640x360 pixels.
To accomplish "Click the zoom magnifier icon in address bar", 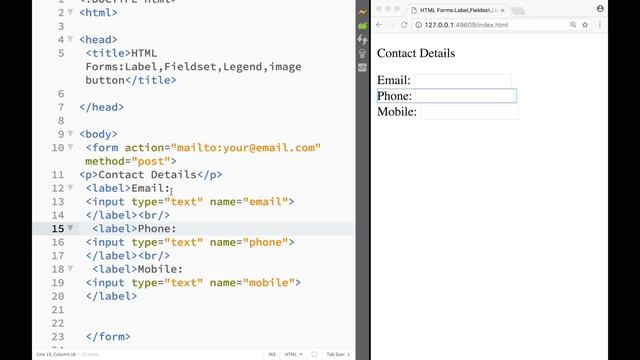I will pos(573,25).
